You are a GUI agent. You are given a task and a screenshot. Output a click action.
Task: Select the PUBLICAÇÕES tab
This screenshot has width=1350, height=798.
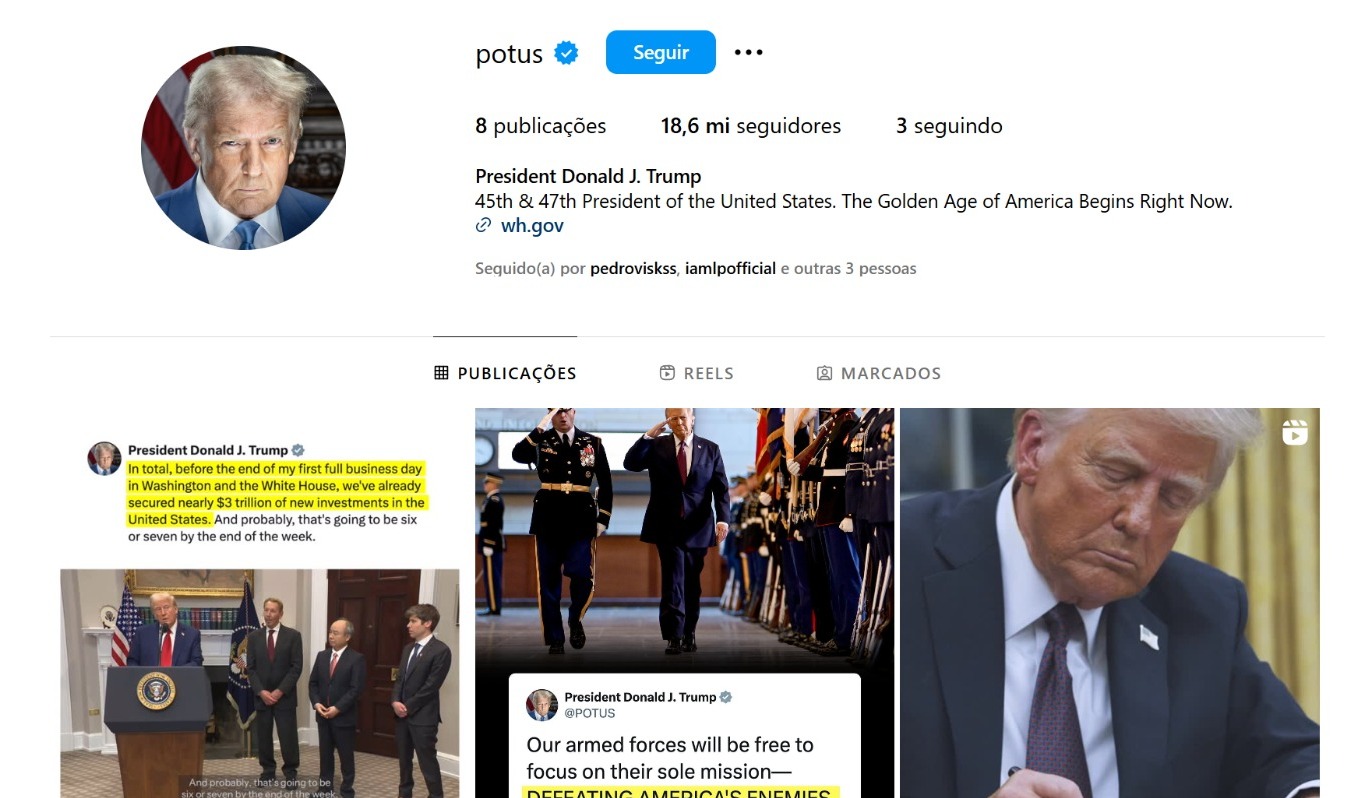[x=505, y=373]
